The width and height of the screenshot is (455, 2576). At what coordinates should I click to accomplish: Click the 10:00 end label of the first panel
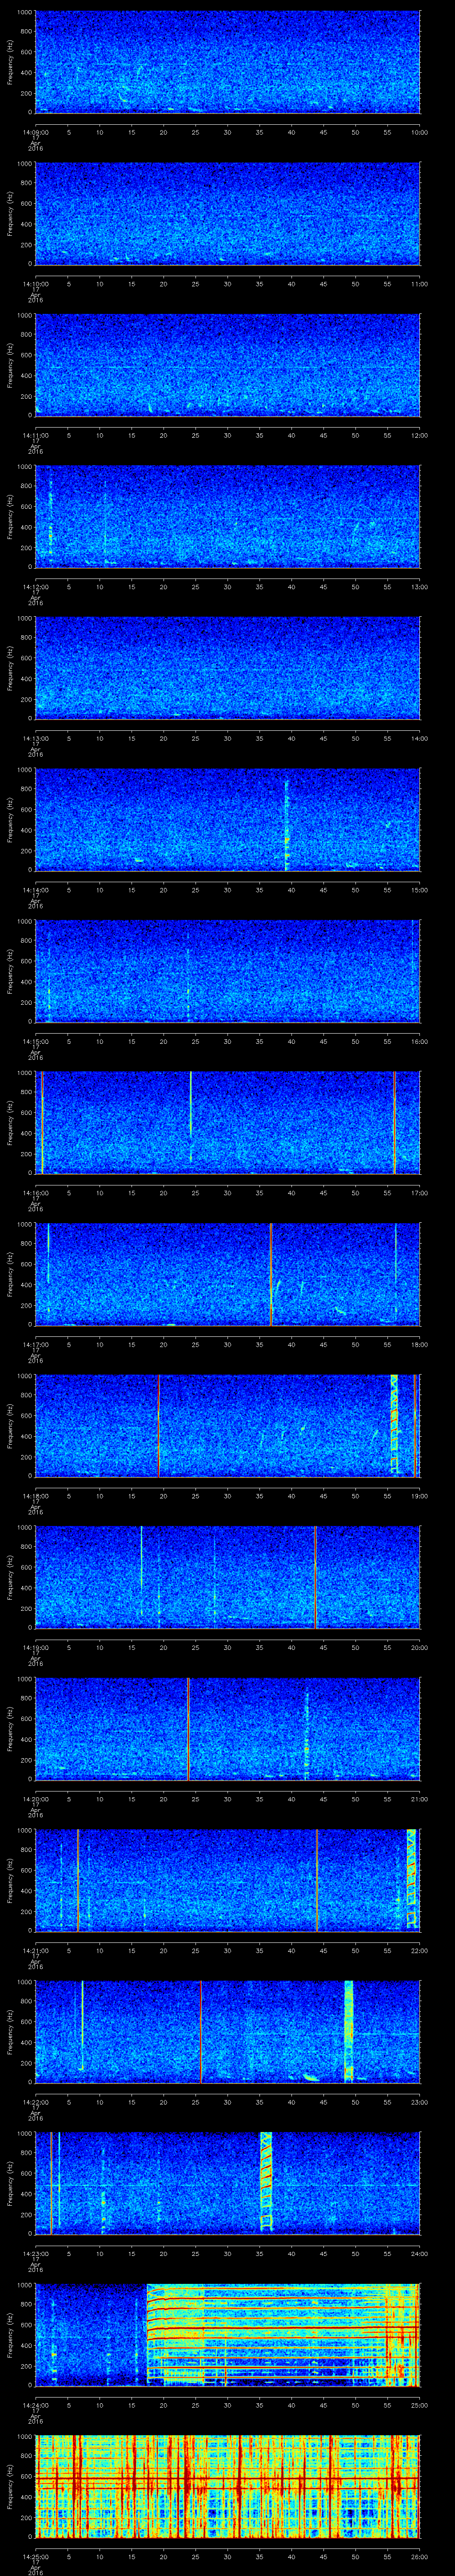click(419, 131)
